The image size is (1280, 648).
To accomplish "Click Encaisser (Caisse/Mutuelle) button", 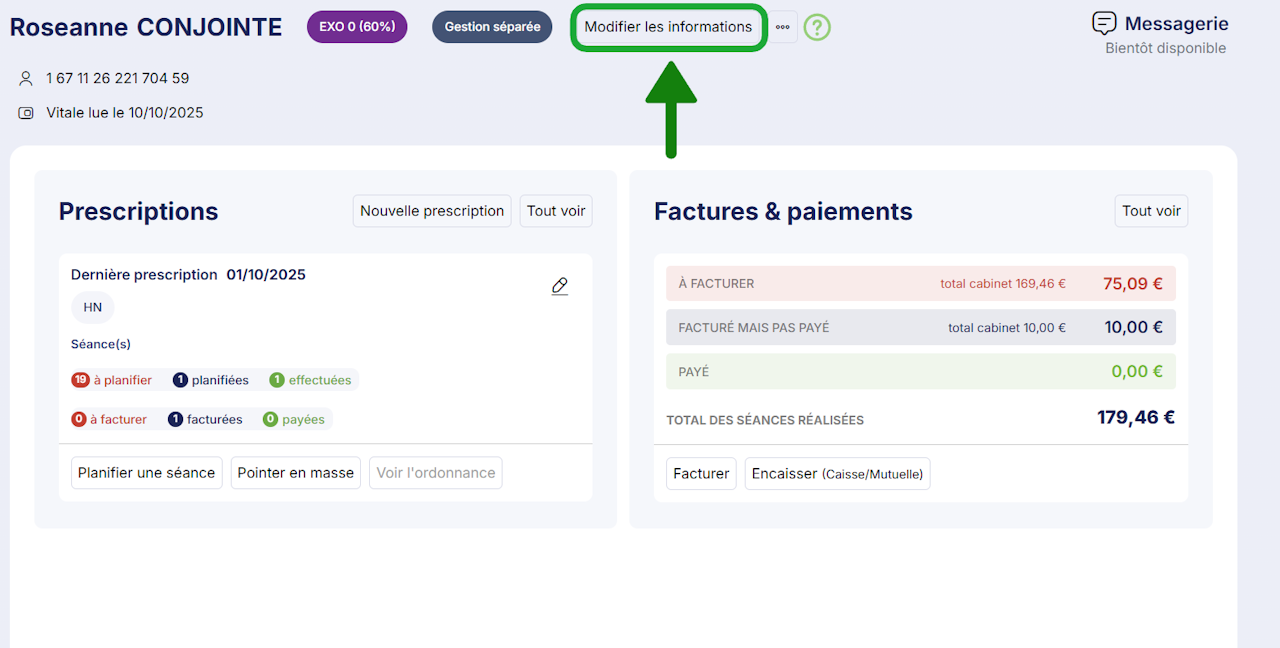I will click(837, 474).
